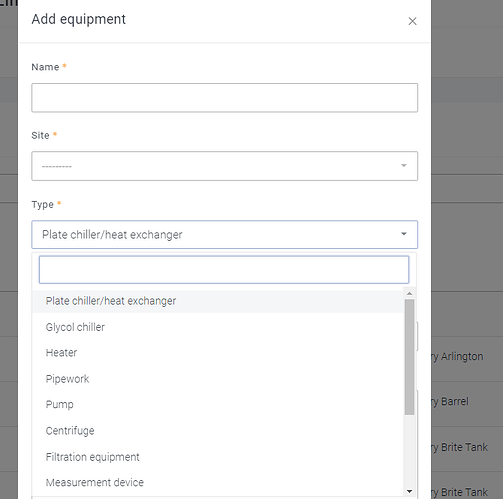Select the Heater option
This screenshot has height=499, width=503.
tap(218, 353)
